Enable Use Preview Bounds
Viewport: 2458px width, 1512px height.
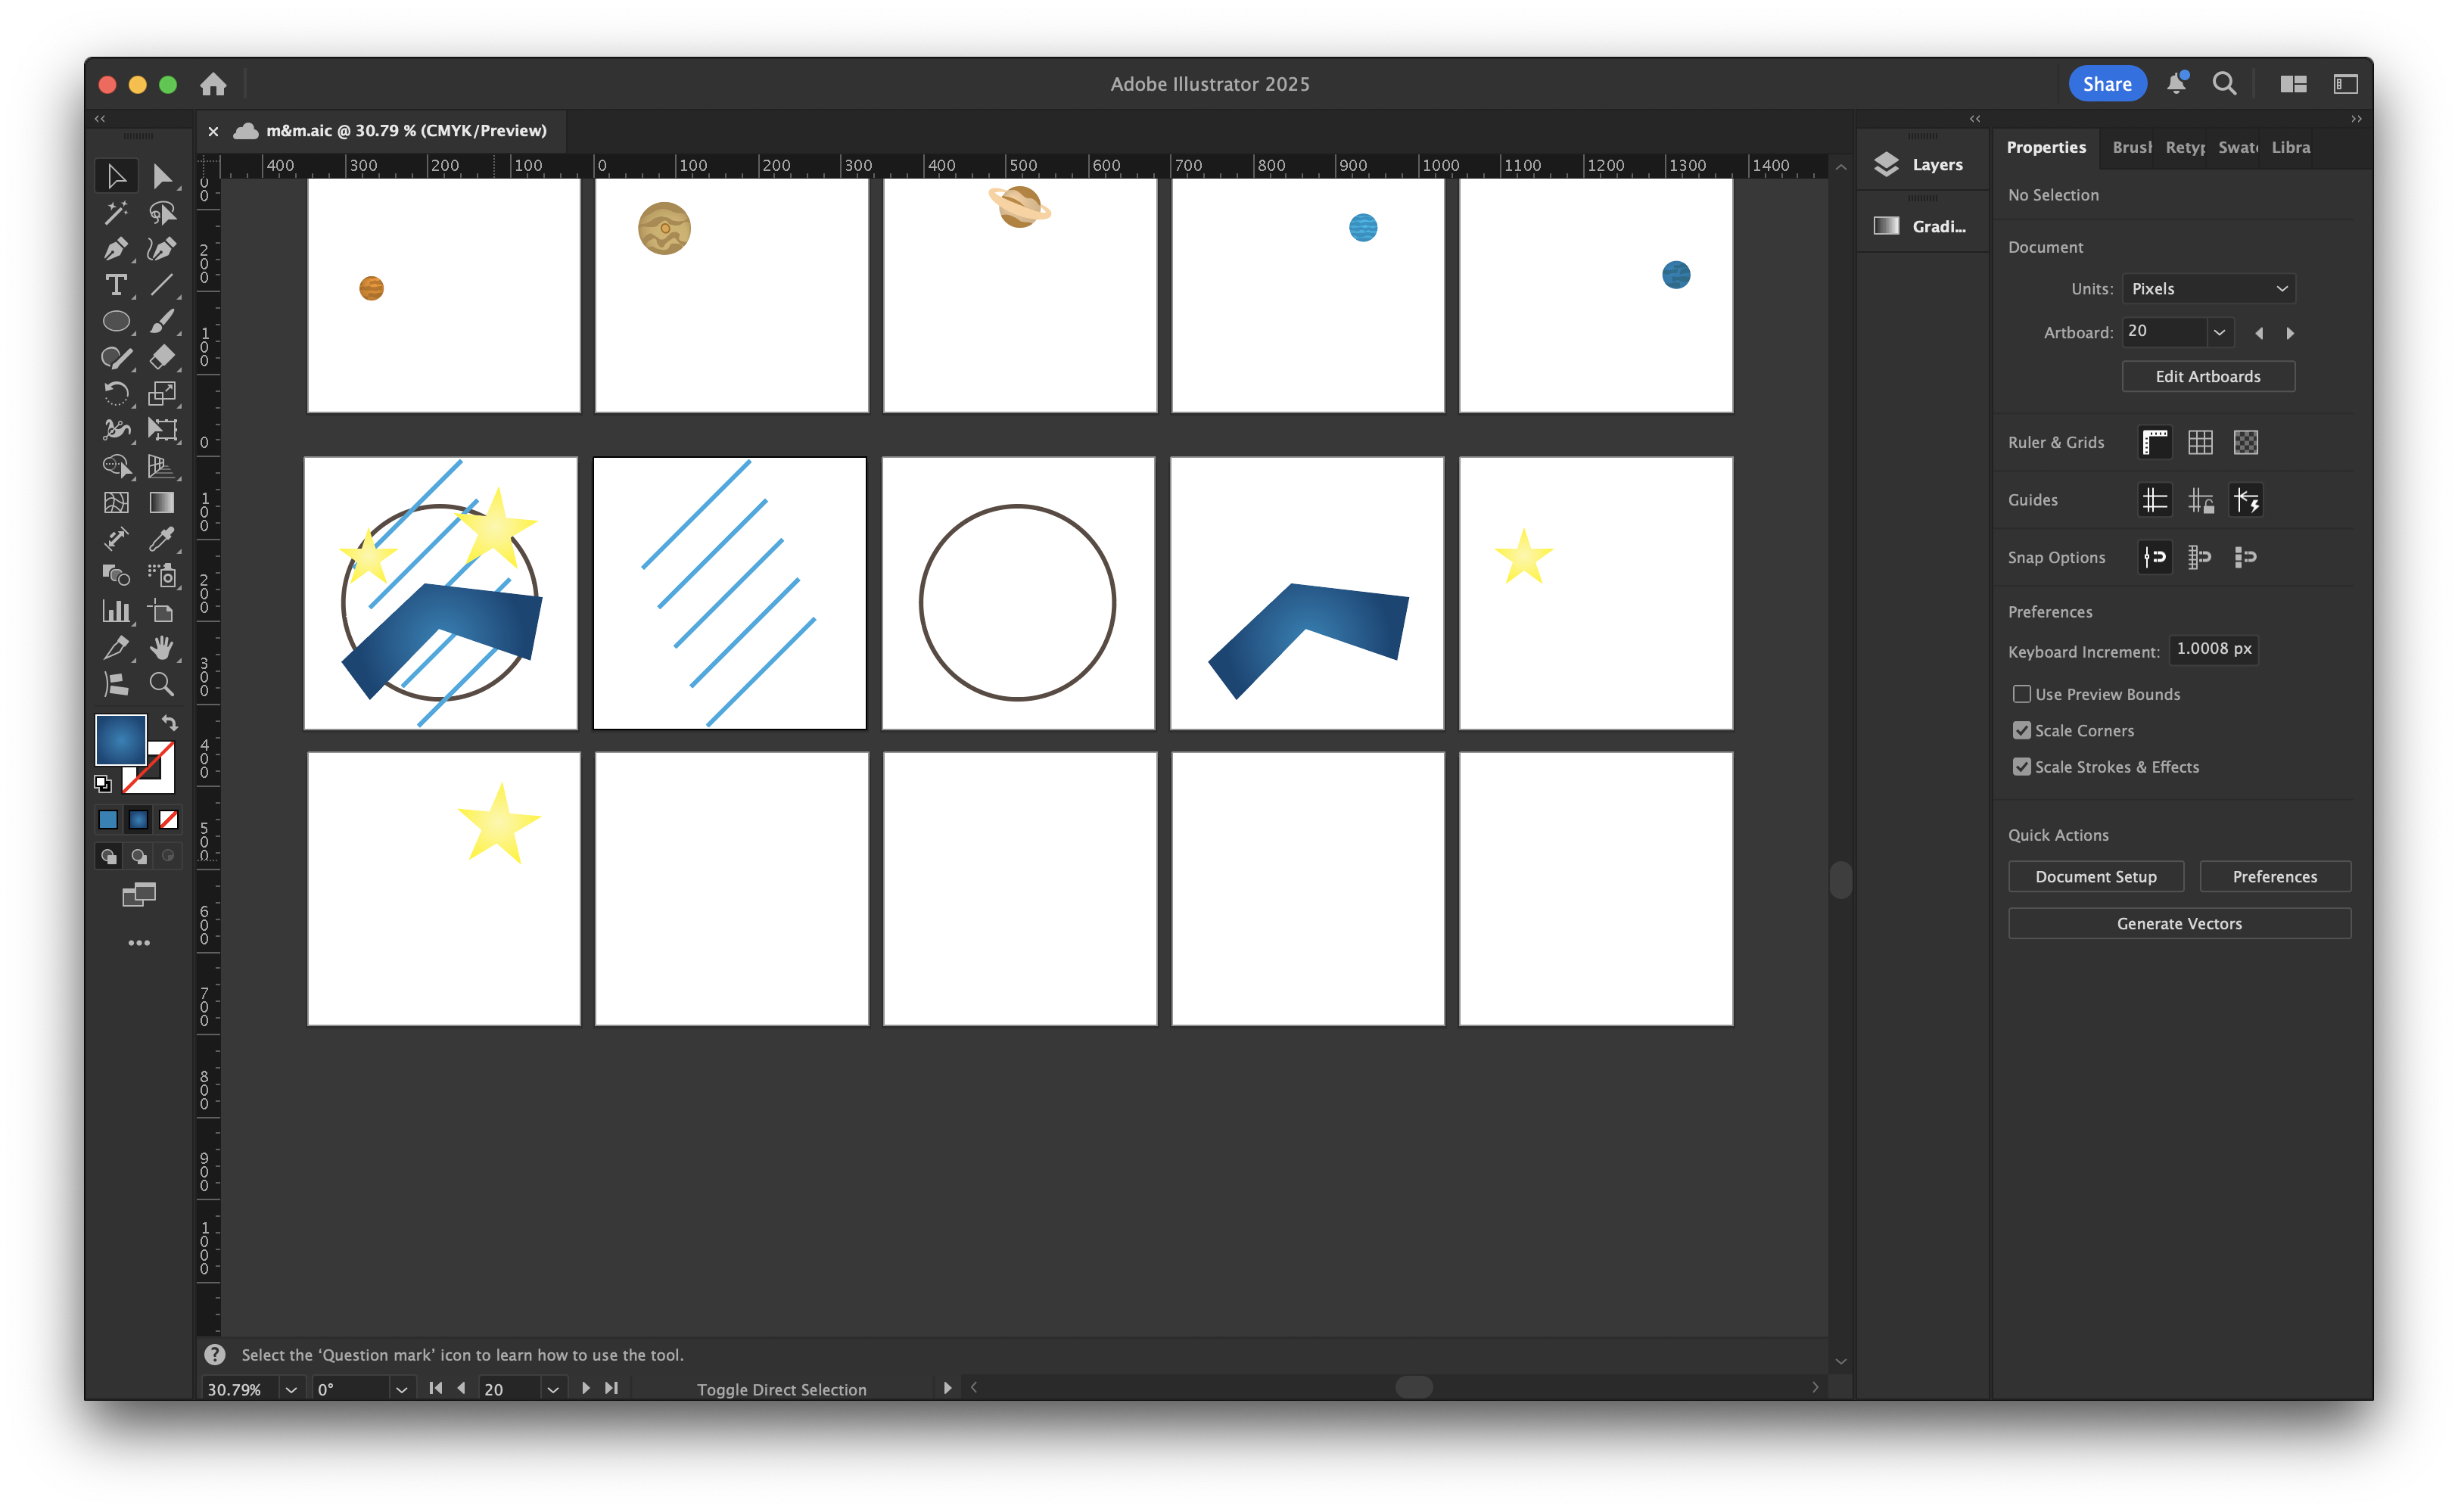(x=2022, y=693)
